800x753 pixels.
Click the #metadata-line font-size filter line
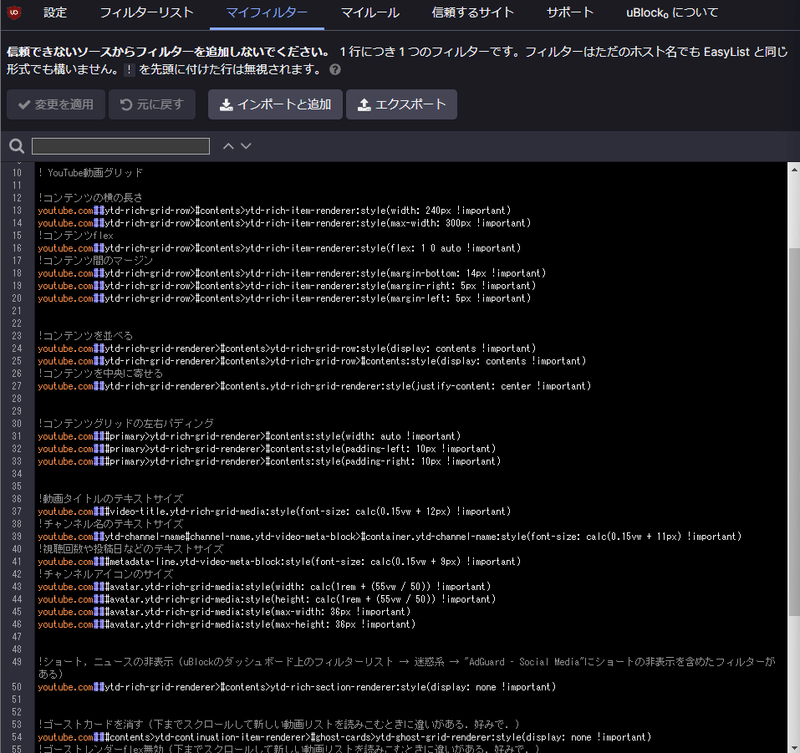(279, 562)
